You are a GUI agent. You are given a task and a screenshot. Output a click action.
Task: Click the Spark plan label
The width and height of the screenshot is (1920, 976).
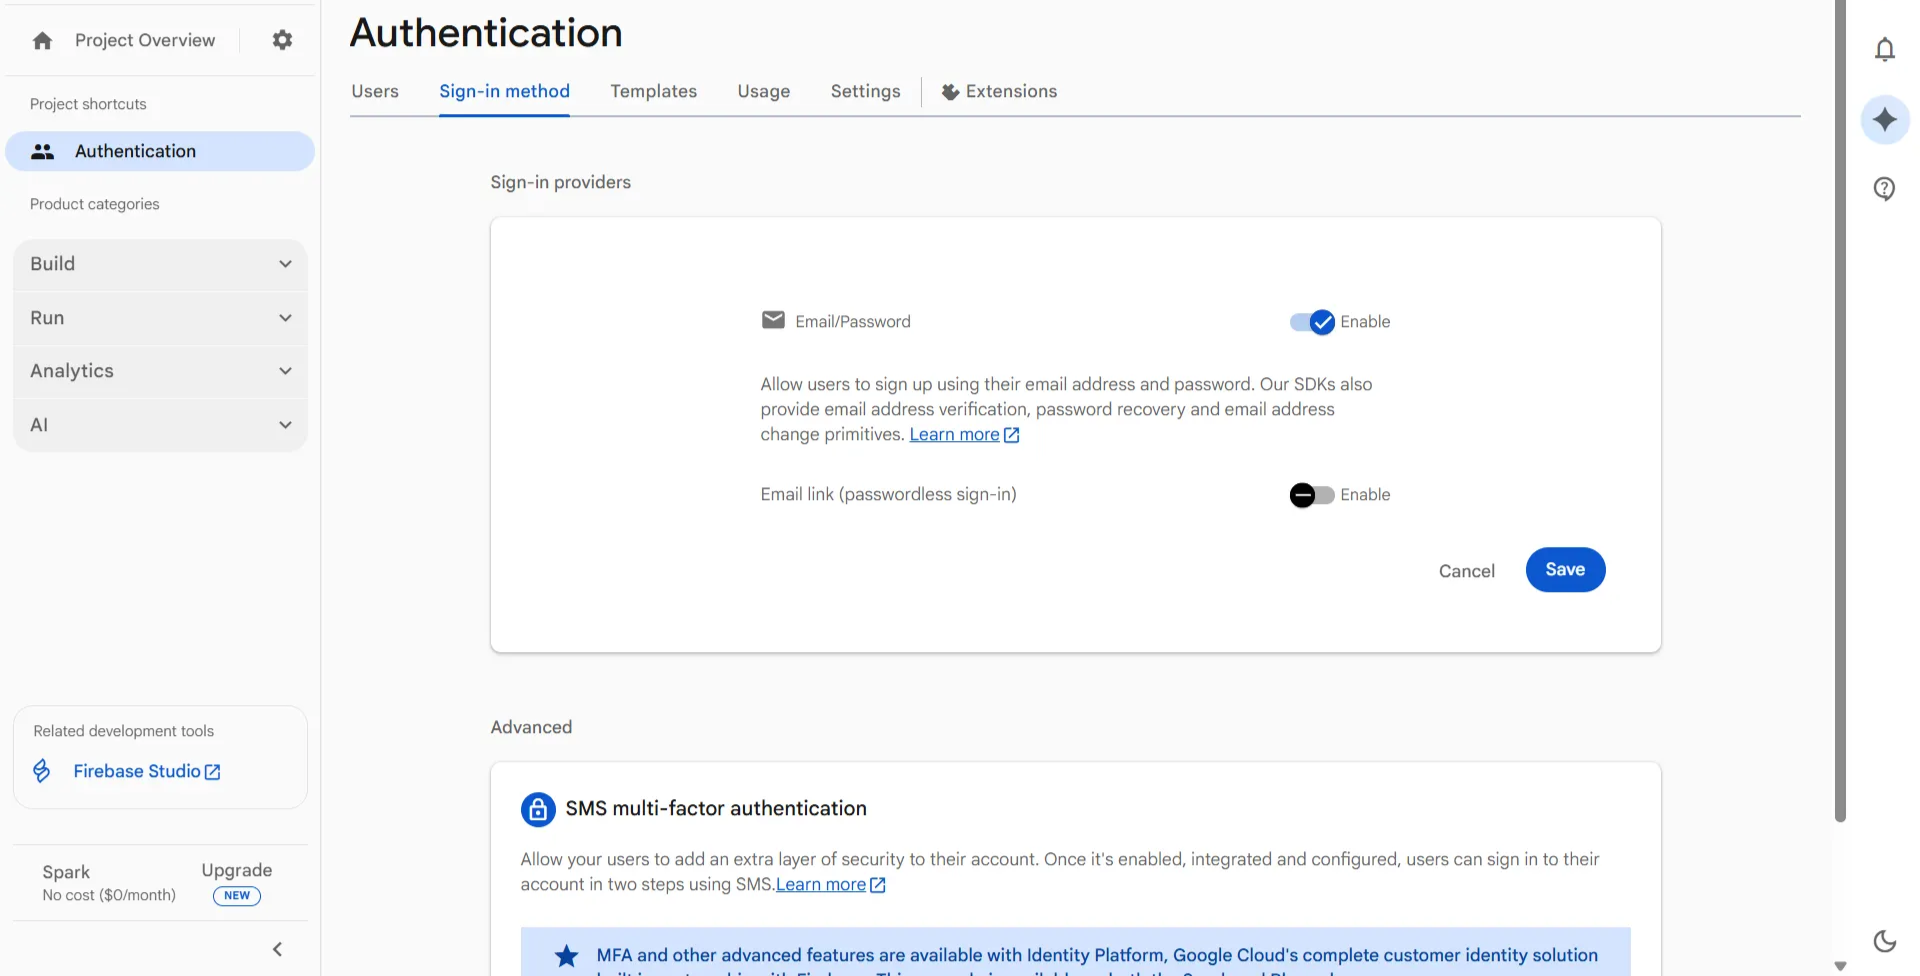pyautogui.click(x=66, y=872)
